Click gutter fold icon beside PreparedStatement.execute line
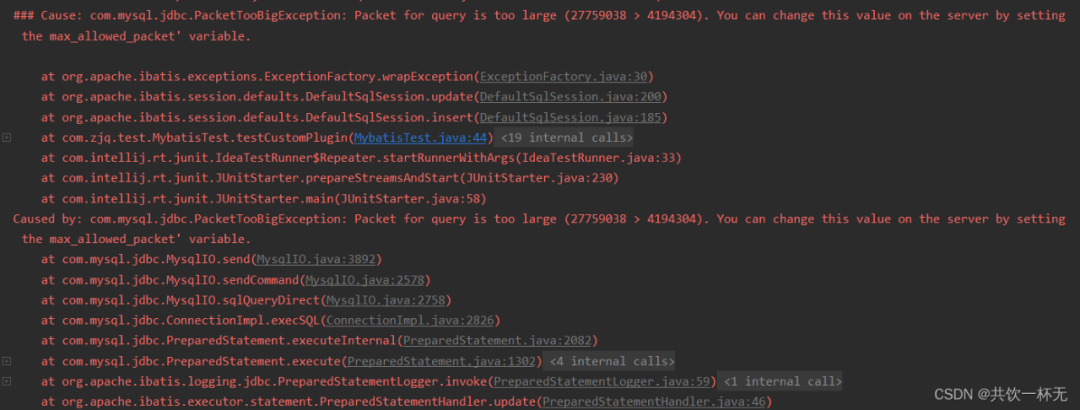 coord(6,361)
